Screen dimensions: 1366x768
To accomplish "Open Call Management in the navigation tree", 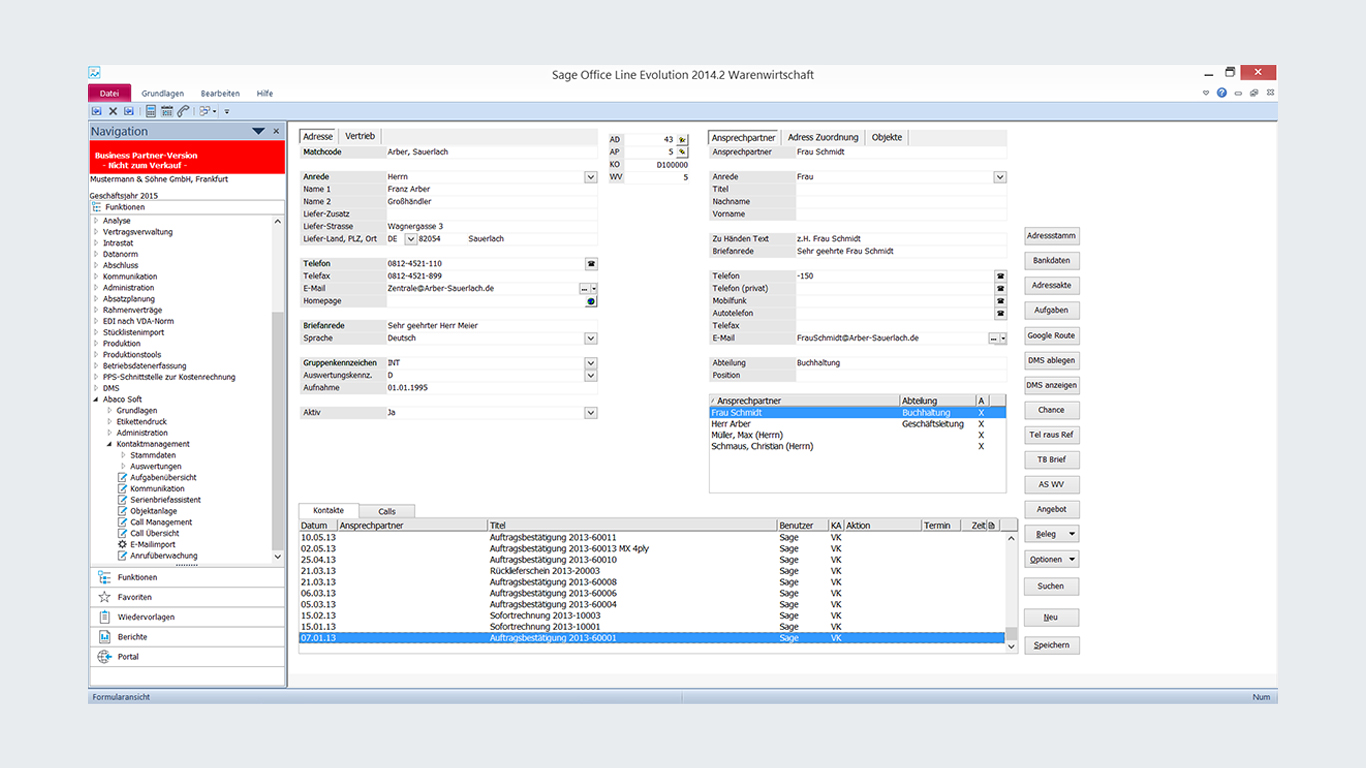I will pos(154,522).
